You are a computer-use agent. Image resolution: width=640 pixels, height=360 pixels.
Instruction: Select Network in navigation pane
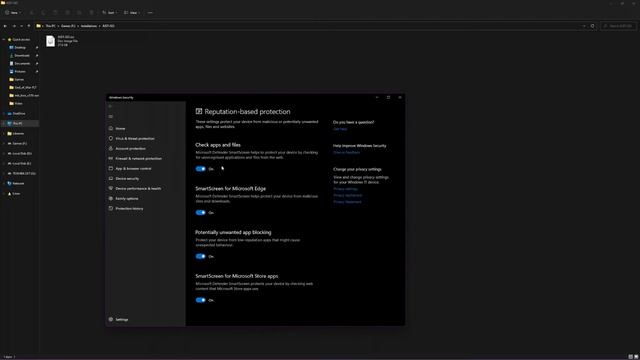[x=18, y=184]
